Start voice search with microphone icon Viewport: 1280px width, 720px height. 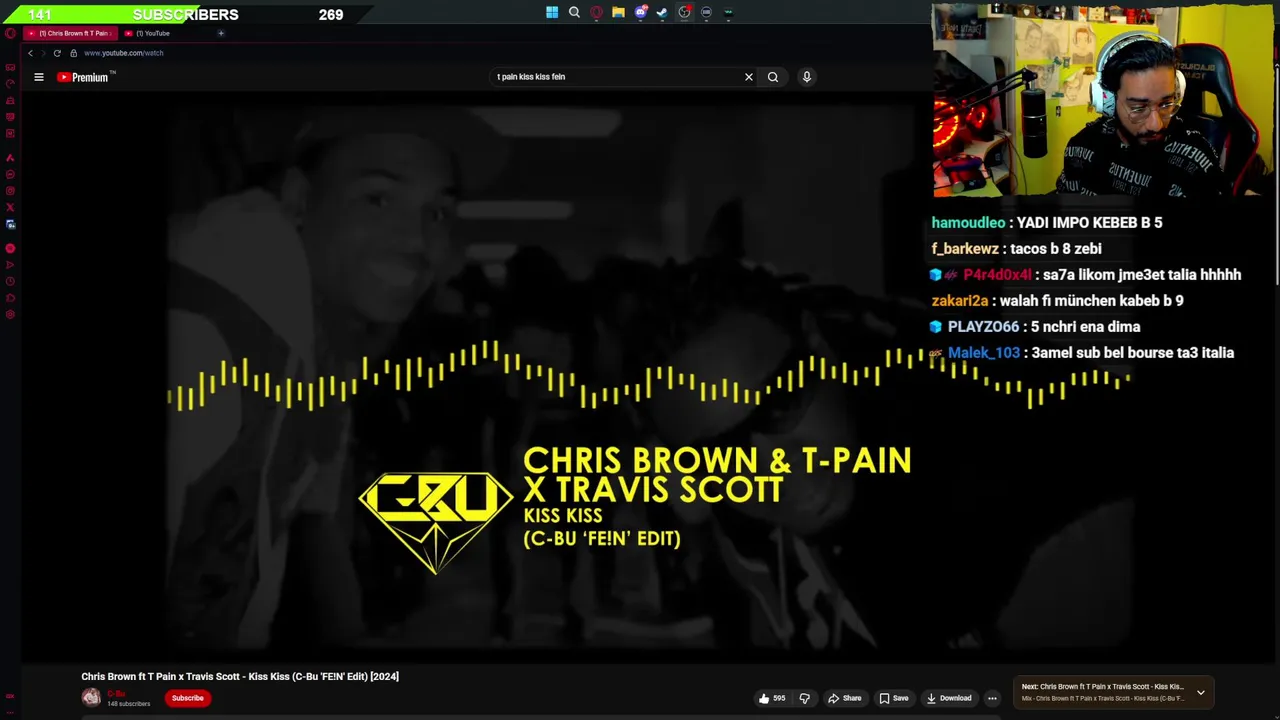tap(807, 77)
